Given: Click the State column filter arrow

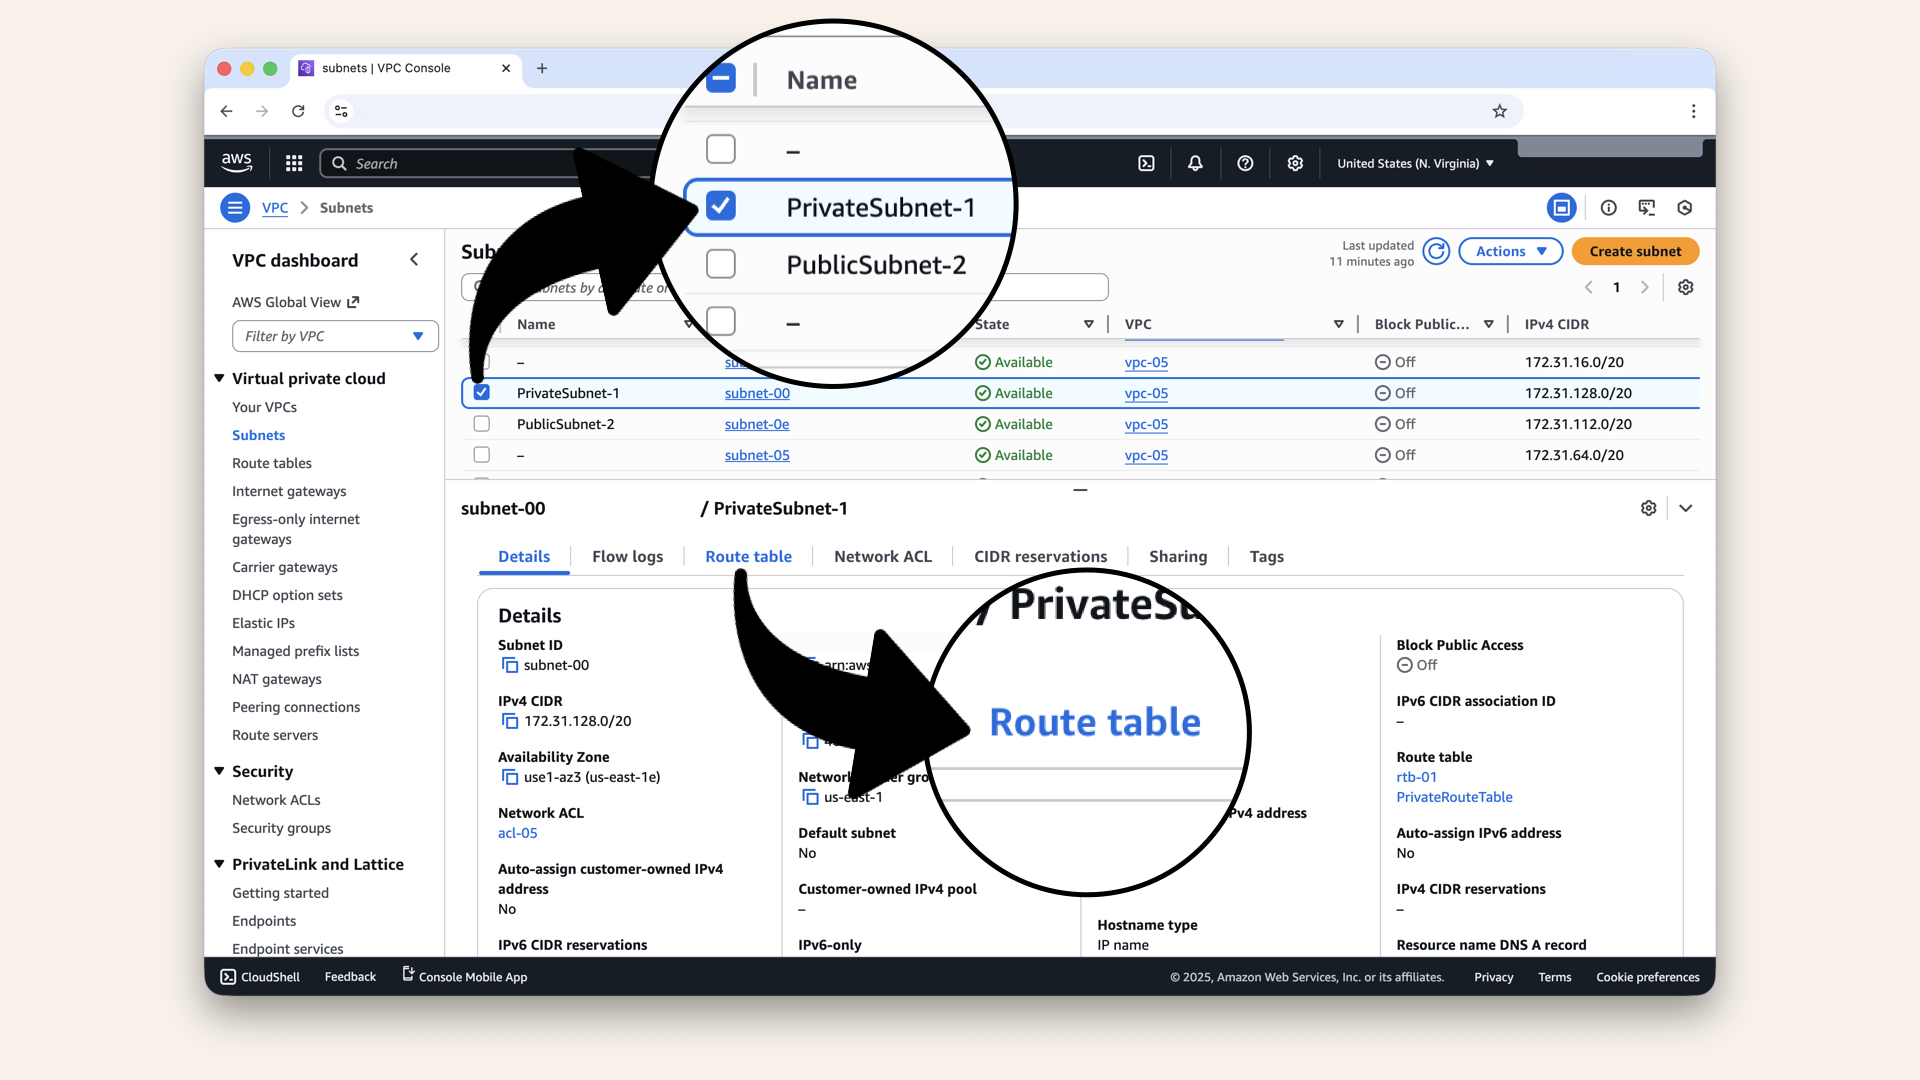Looking at the screenshot, I should [x=1089, y=324].
